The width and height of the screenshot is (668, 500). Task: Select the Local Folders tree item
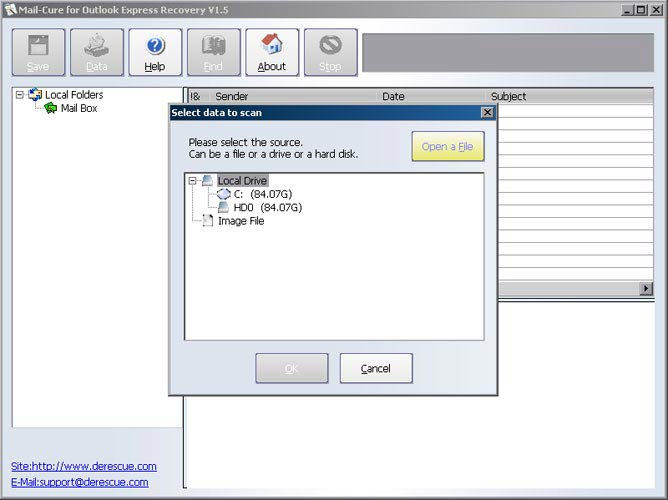click(74, 95)
